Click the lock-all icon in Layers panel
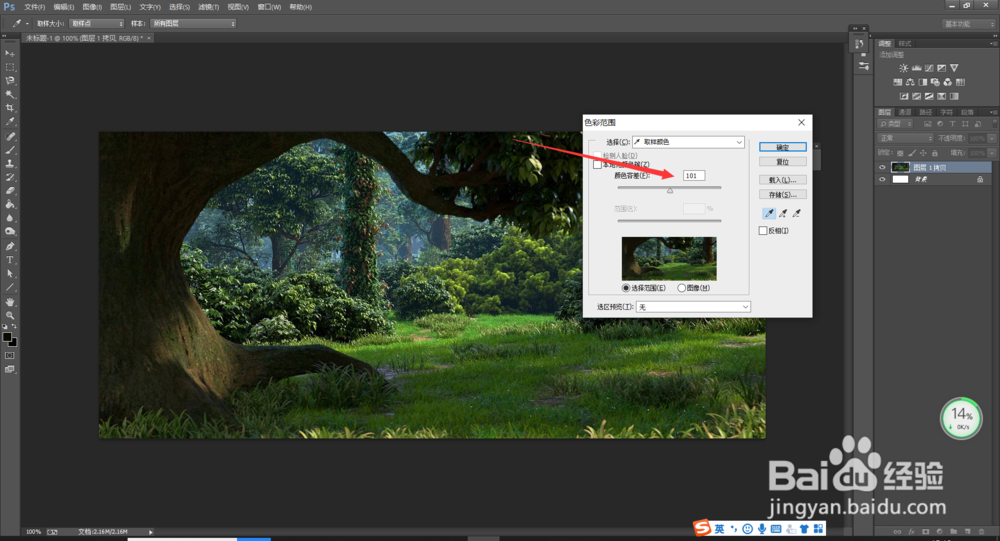Viewport: 1000px width, 541px height. [935, 153]
